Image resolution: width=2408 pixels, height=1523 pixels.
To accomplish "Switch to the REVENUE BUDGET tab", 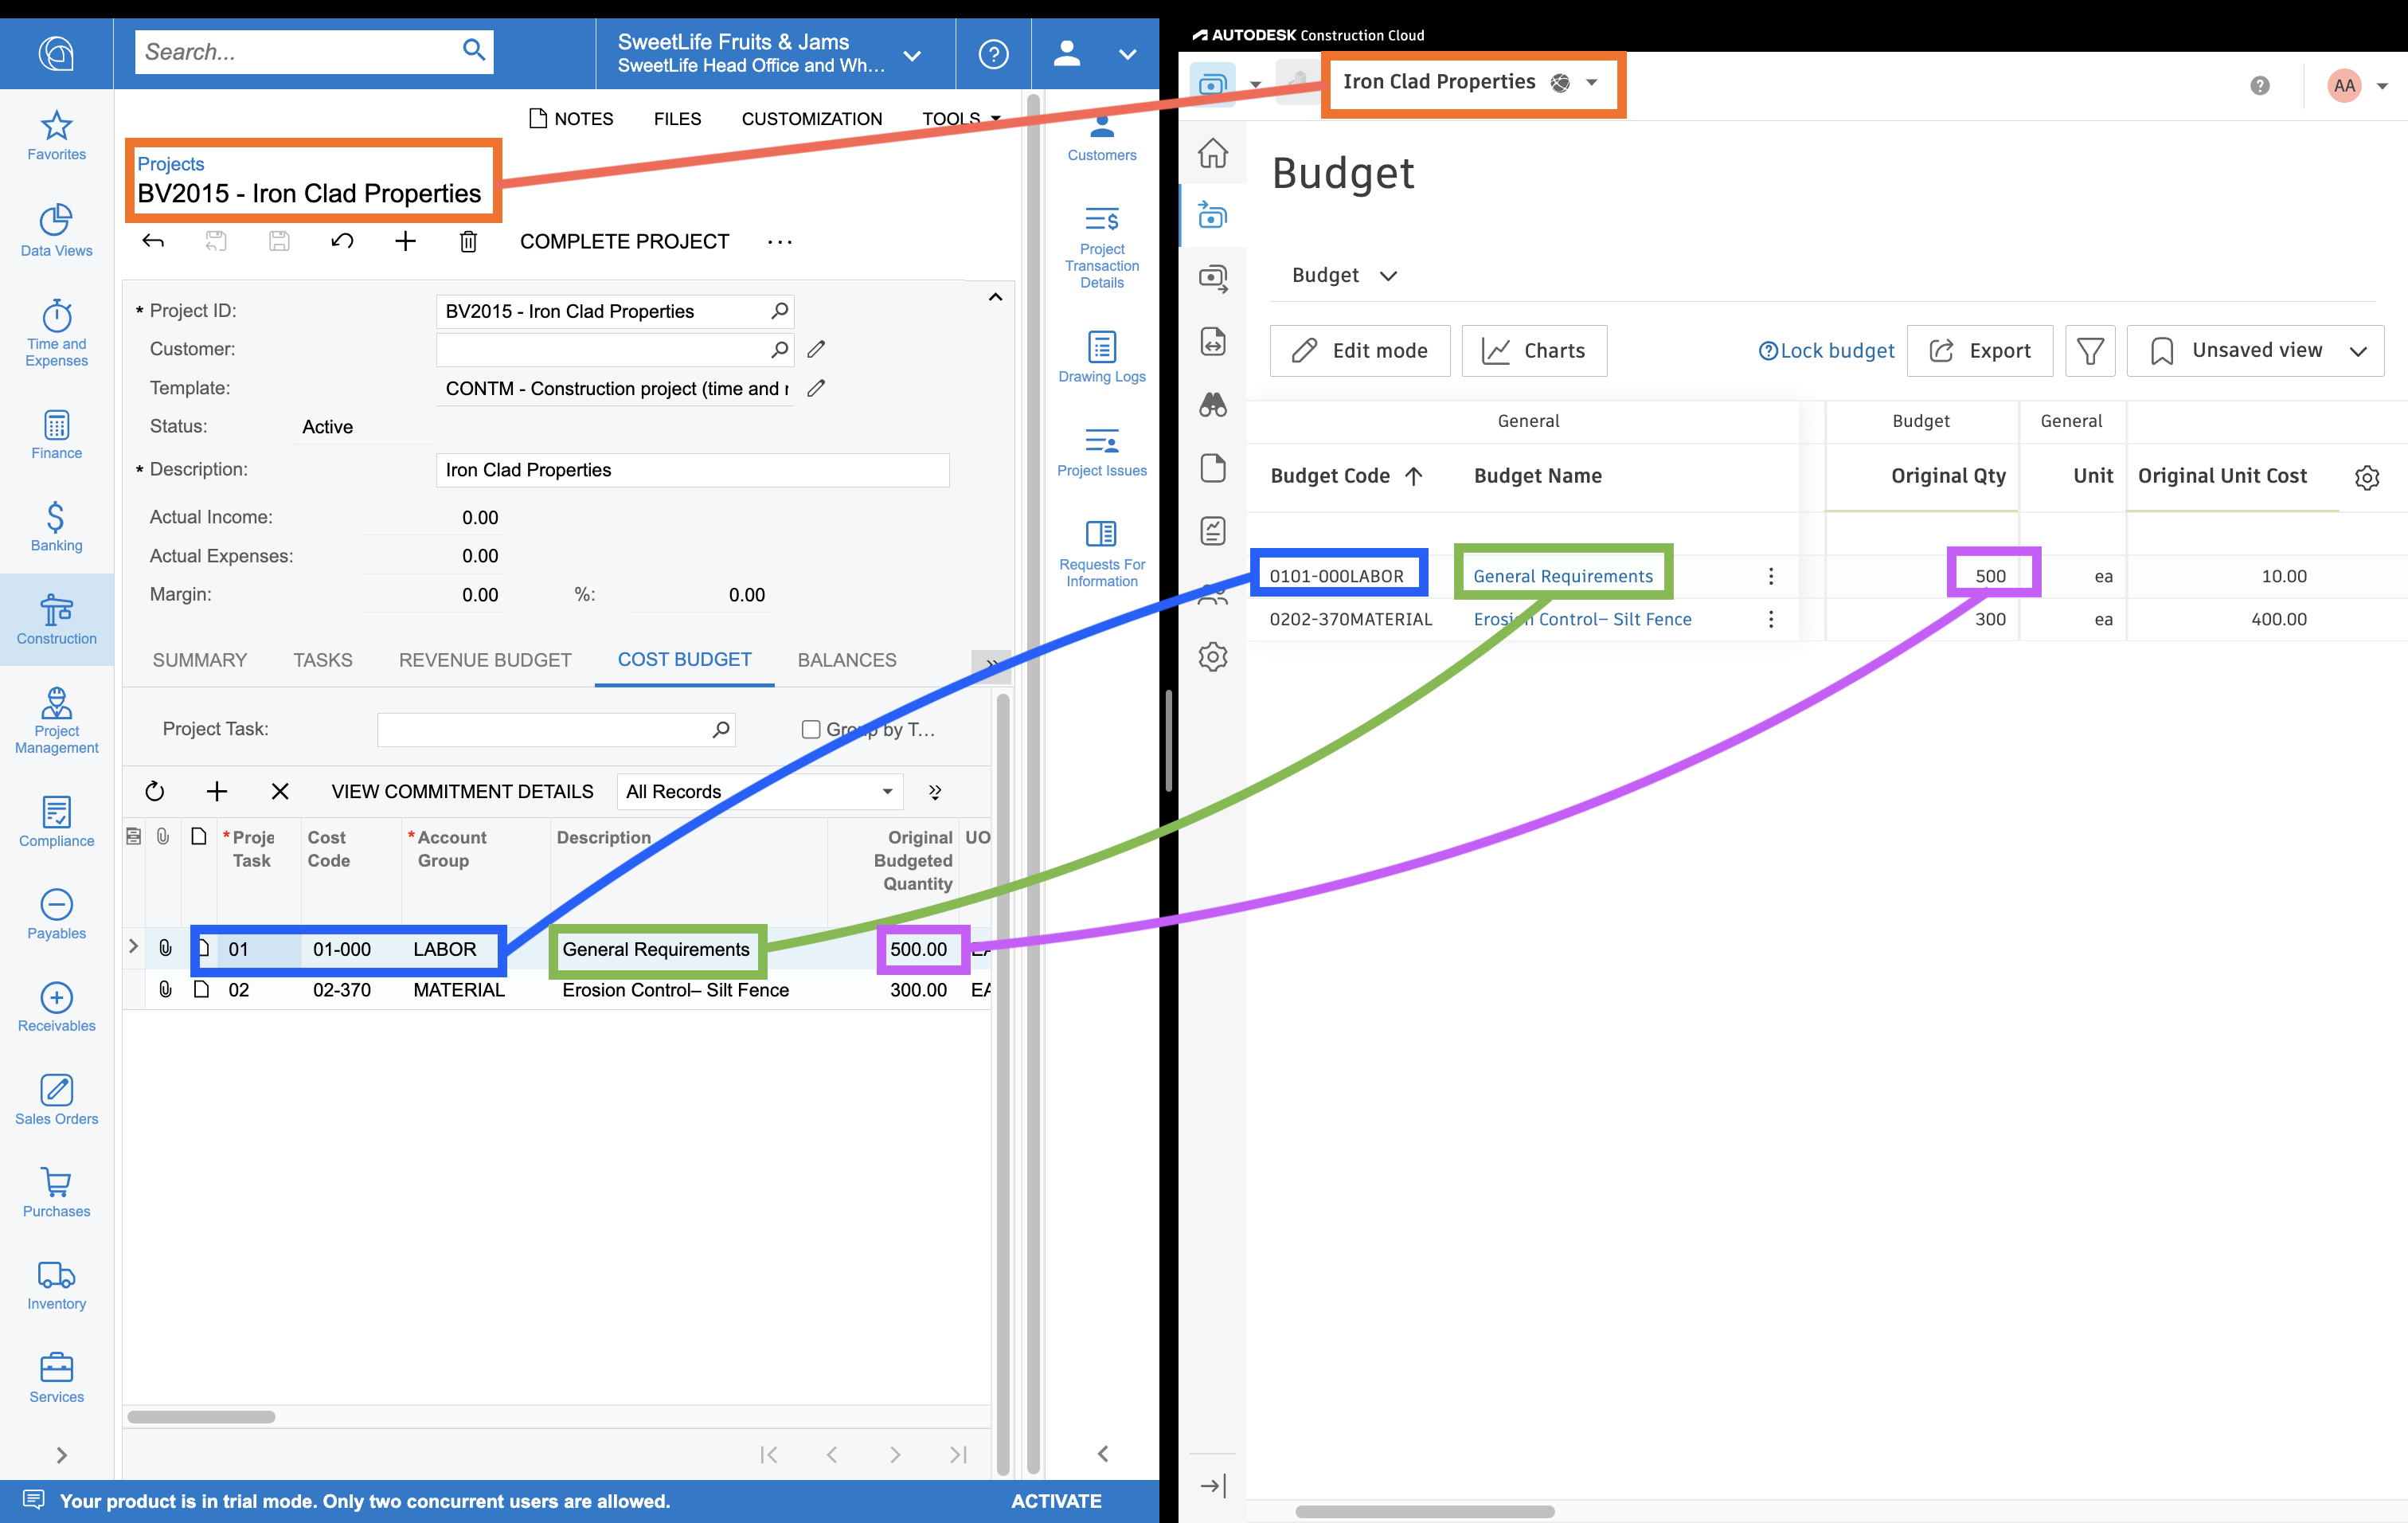I will [x=485, y=660].
